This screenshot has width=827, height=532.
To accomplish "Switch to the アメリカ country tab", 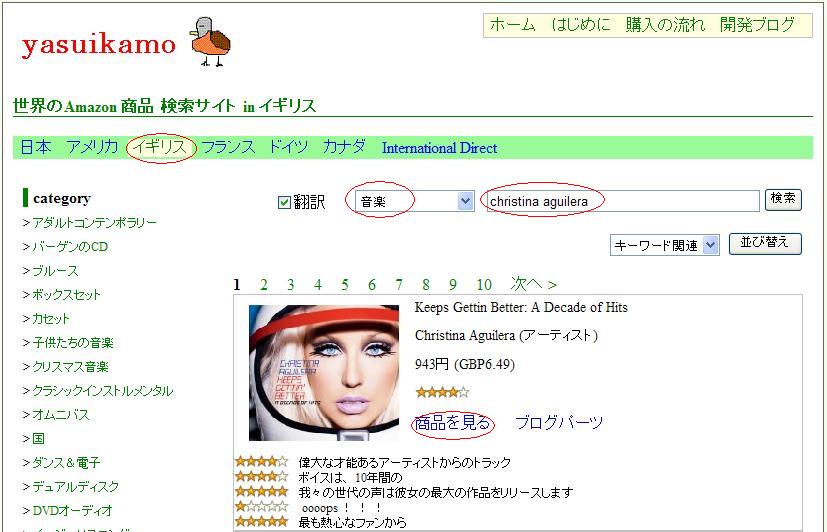I will coord(92,147).
